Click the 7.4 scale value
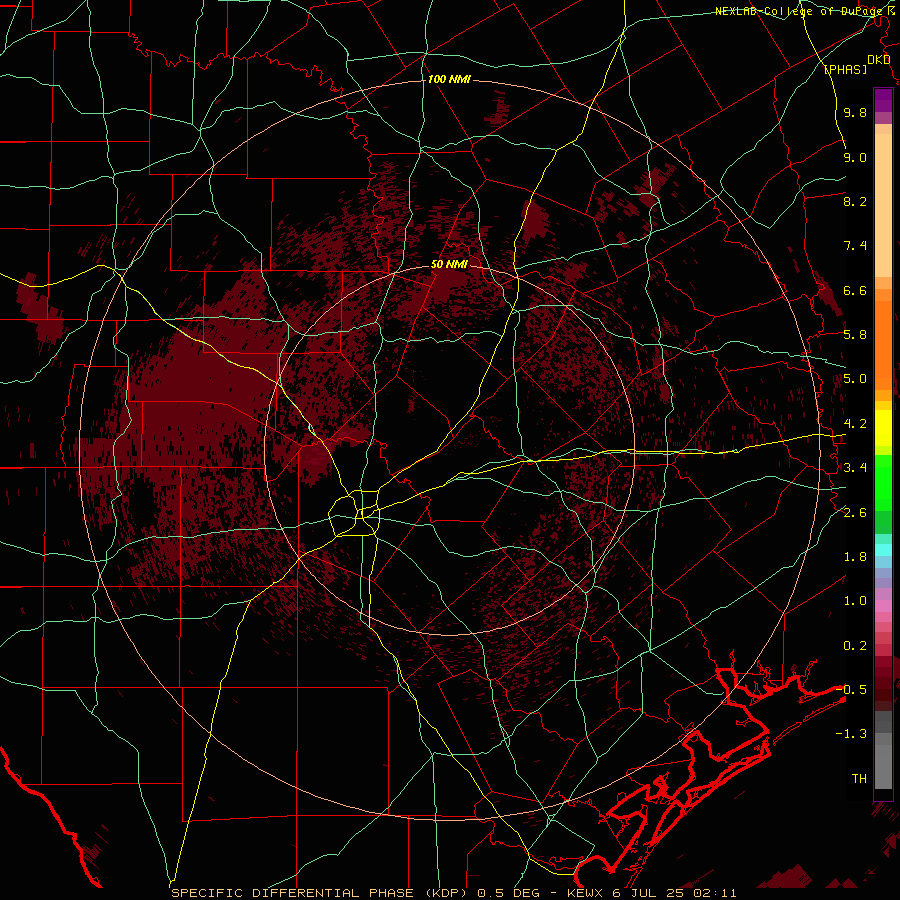 (x=855, y=246)
